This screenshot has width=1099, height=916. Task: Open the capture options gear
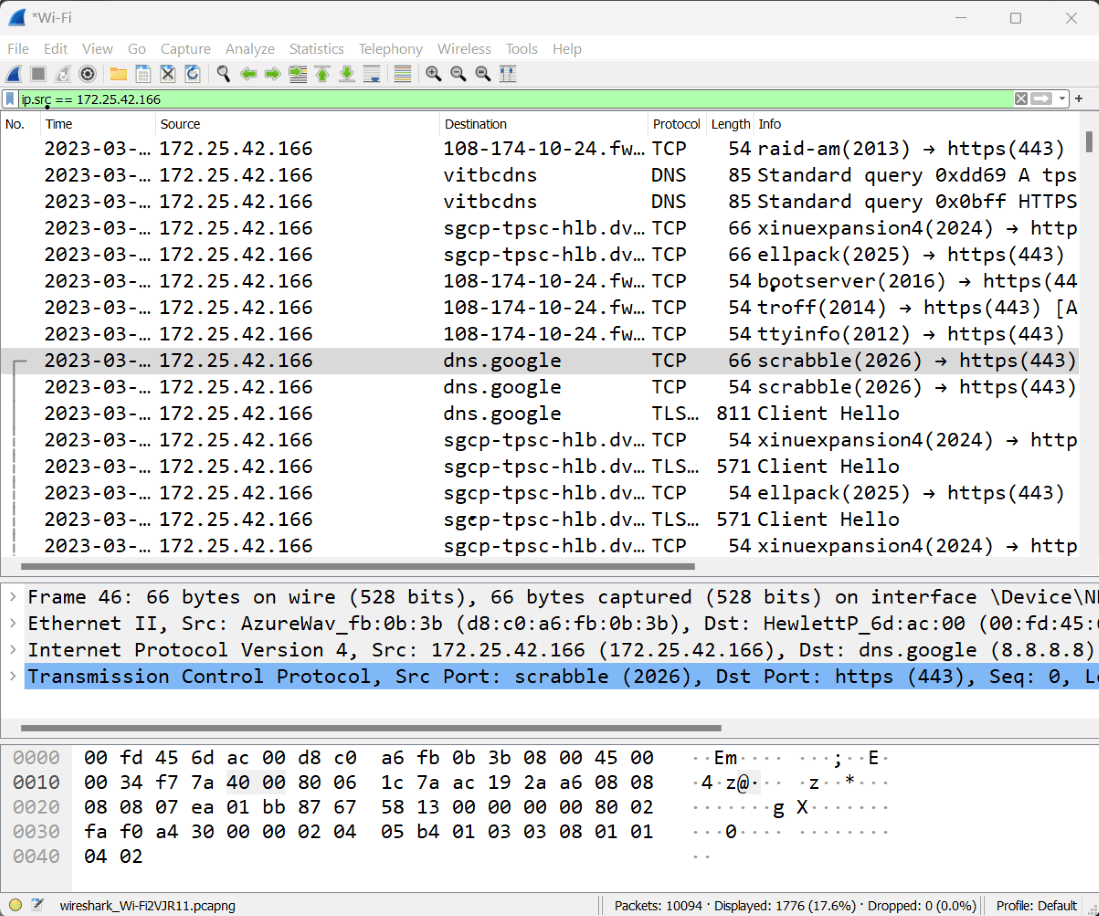[87, 73]
